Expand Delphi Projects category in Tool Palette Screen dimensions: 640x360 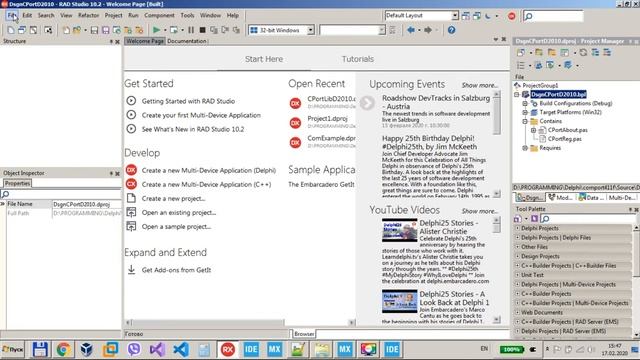click(x=518, y=228)
